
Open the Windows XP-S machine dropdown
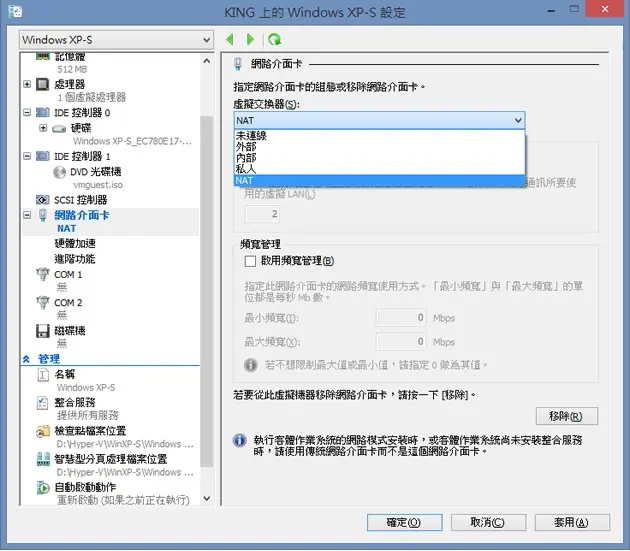116,40
